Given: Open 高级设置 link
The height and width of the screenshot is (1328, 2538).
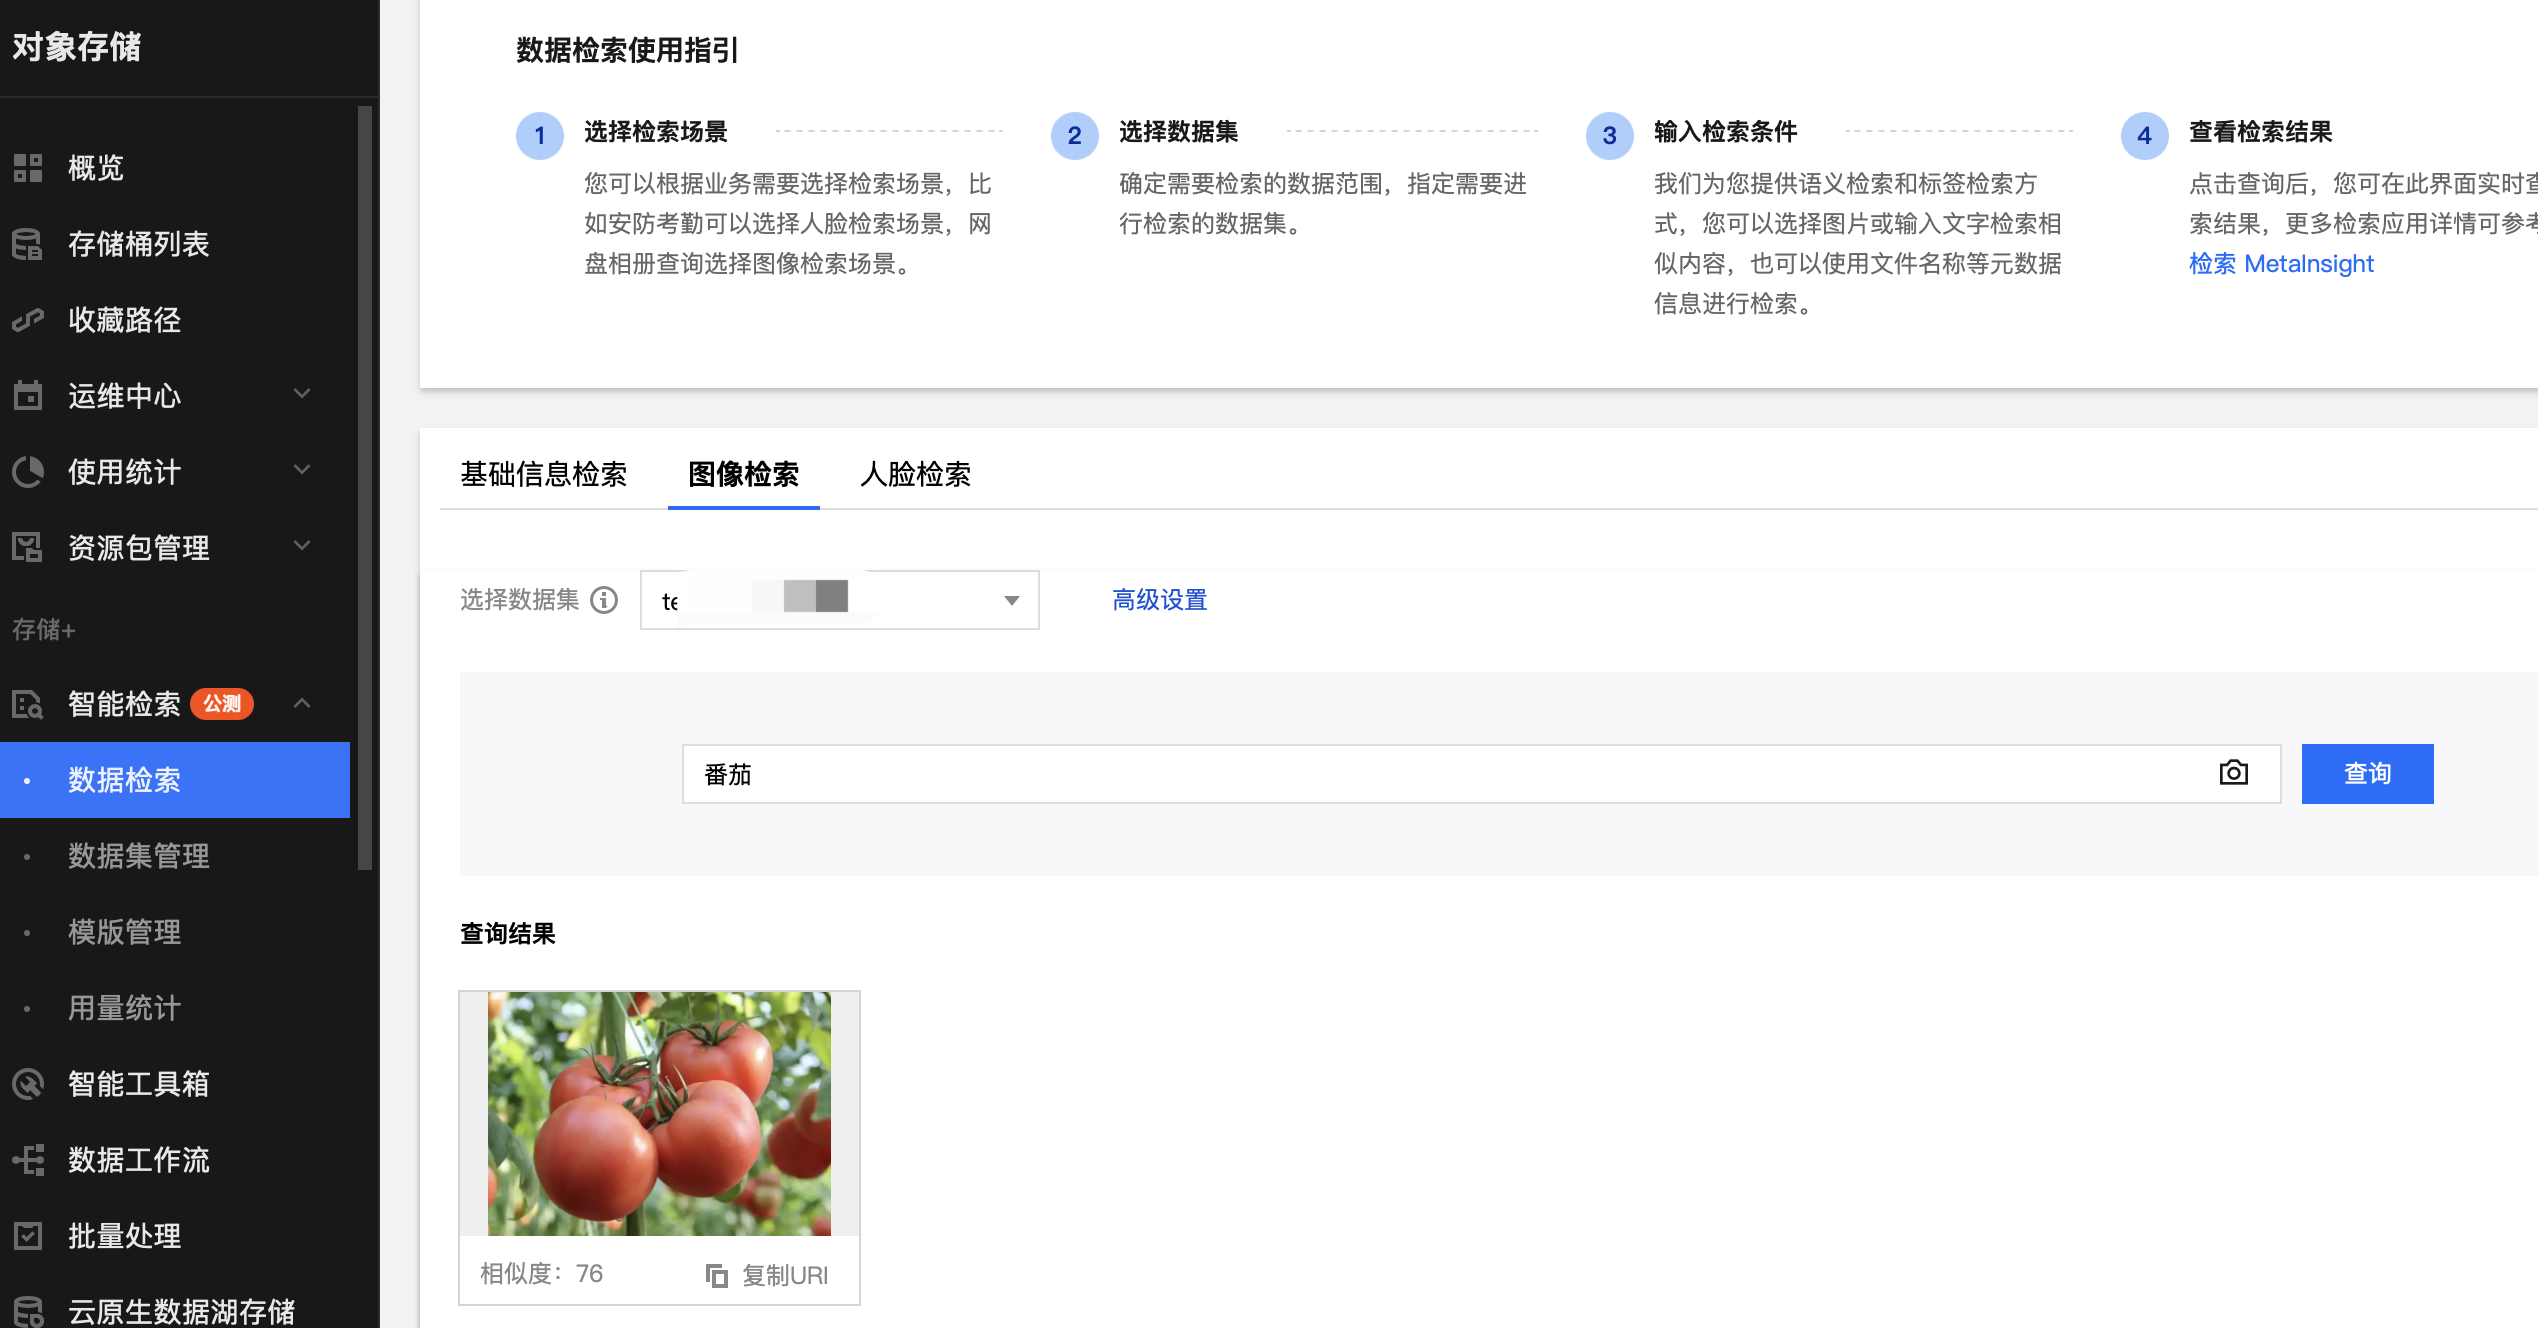Looking at the screenshot, I should 1159,600.
